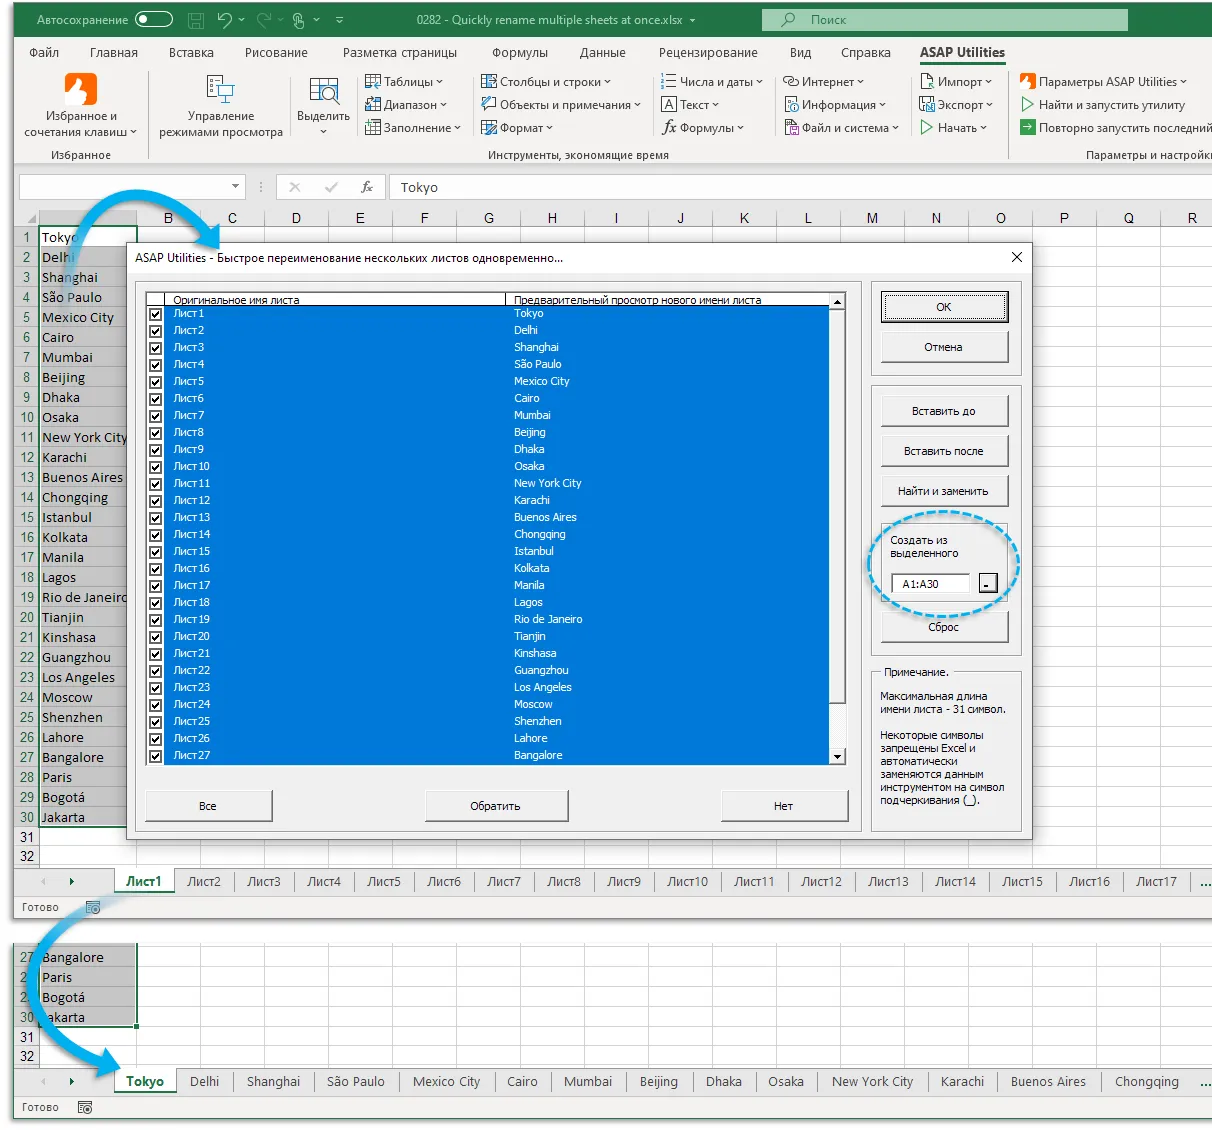Uncheck the checkbox for Лист9
This screenshot has width=1212, height=1130.
coord(155,450)
